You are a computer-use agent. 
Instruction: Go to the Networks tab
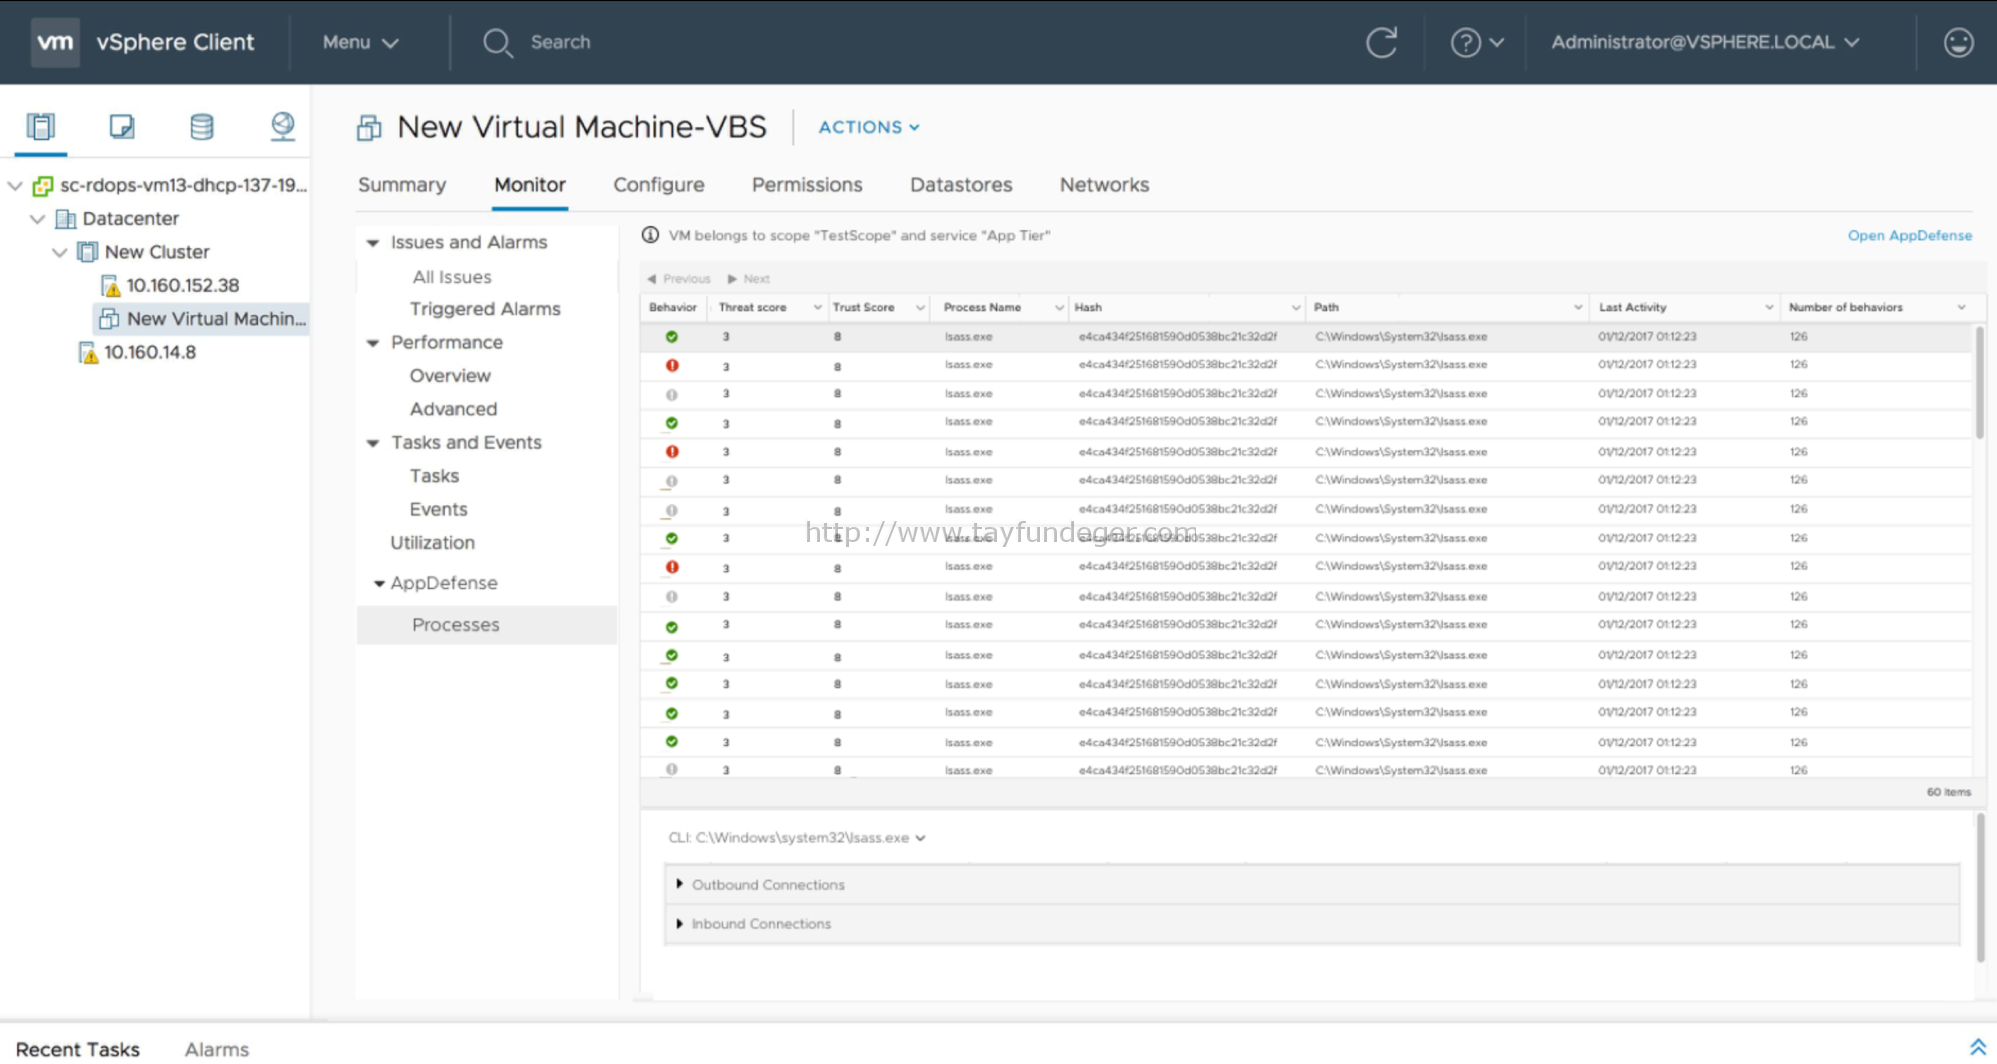pyautogui.click(x=1104, y=185)
